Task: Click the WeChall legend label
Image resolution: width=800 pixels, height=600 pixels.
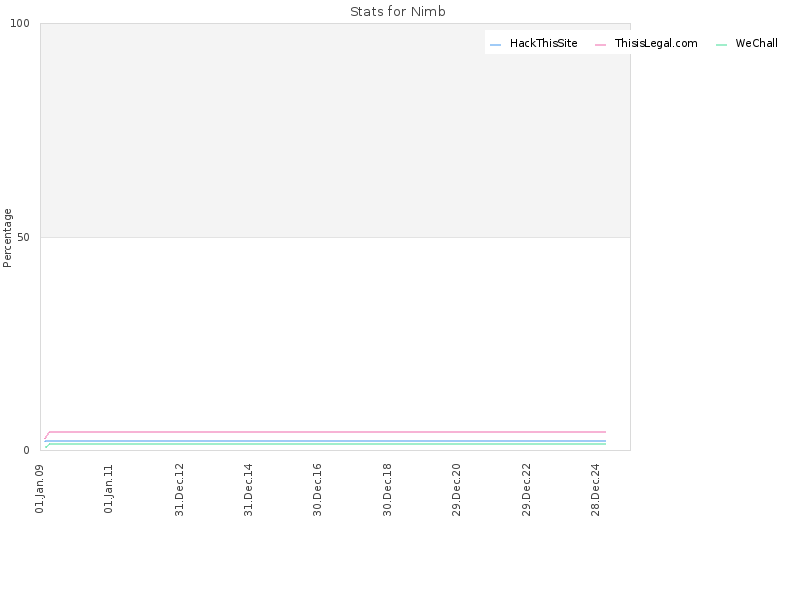Action: coord(757,43)
